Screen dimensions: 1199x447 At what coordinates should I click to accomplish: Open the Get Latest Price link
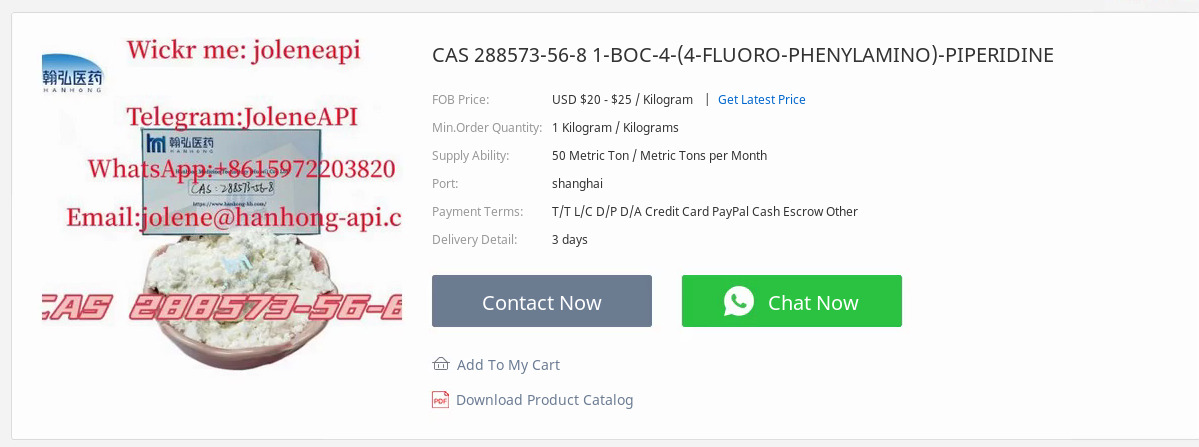pos(762,99)
